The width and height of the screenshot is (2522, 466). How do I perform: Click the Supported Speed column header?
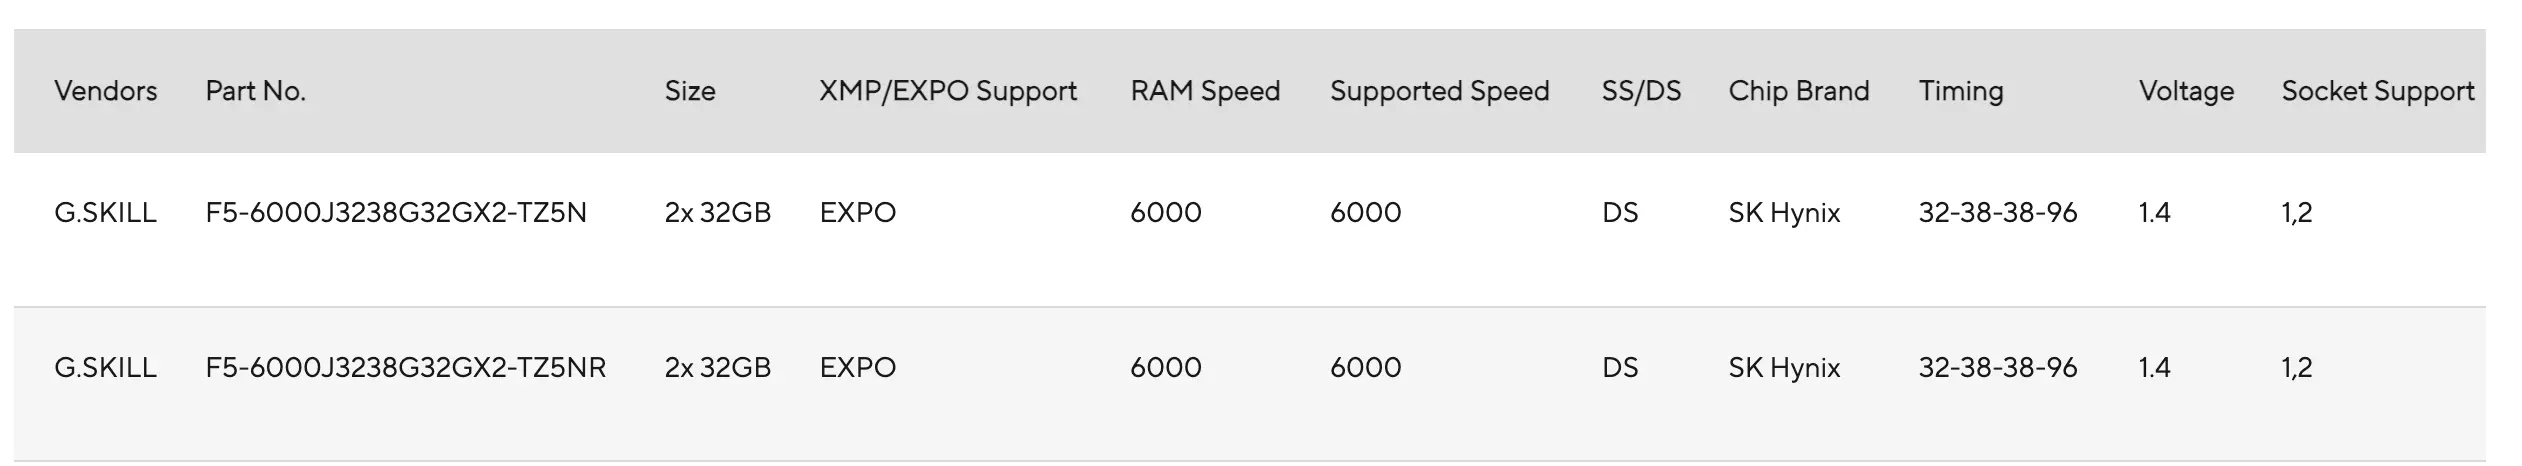(x=1439, y=91)
